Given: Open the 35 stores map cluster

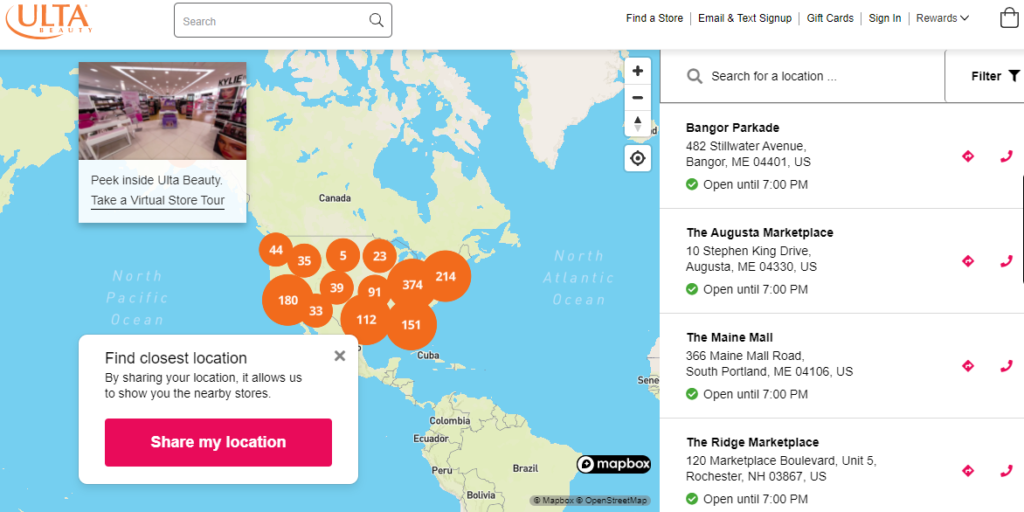Looking at the screenshot, I should [x=304, y=261].
